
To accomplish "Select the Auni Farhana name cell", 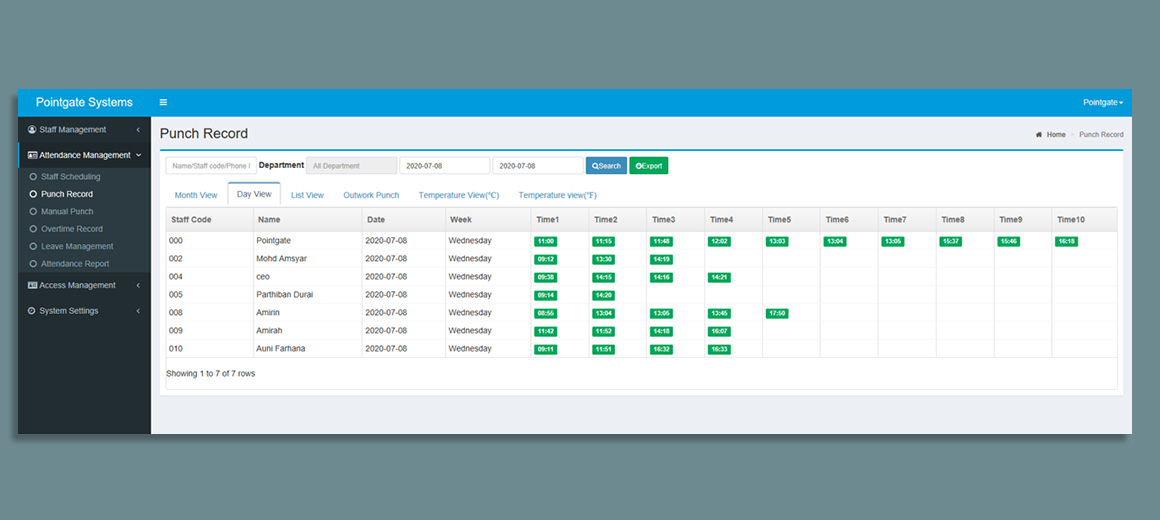I will coord(308,348).
